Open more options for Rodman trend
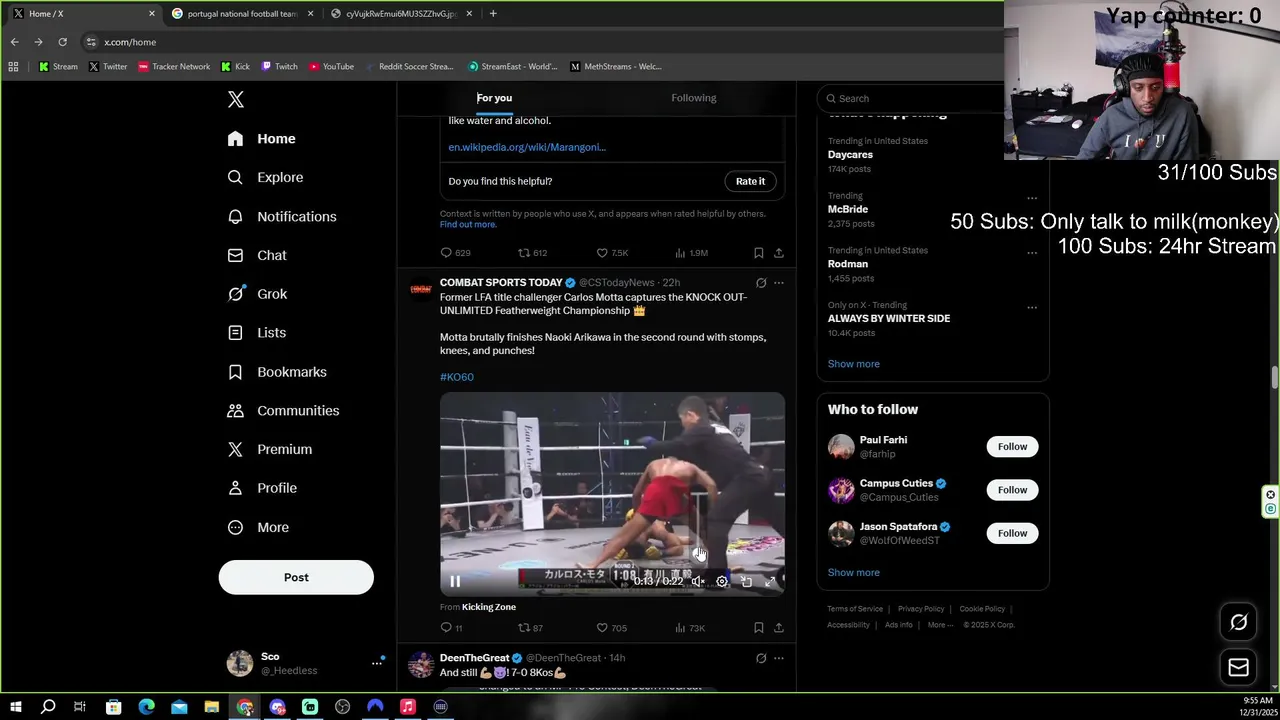 click(1032, 253)
